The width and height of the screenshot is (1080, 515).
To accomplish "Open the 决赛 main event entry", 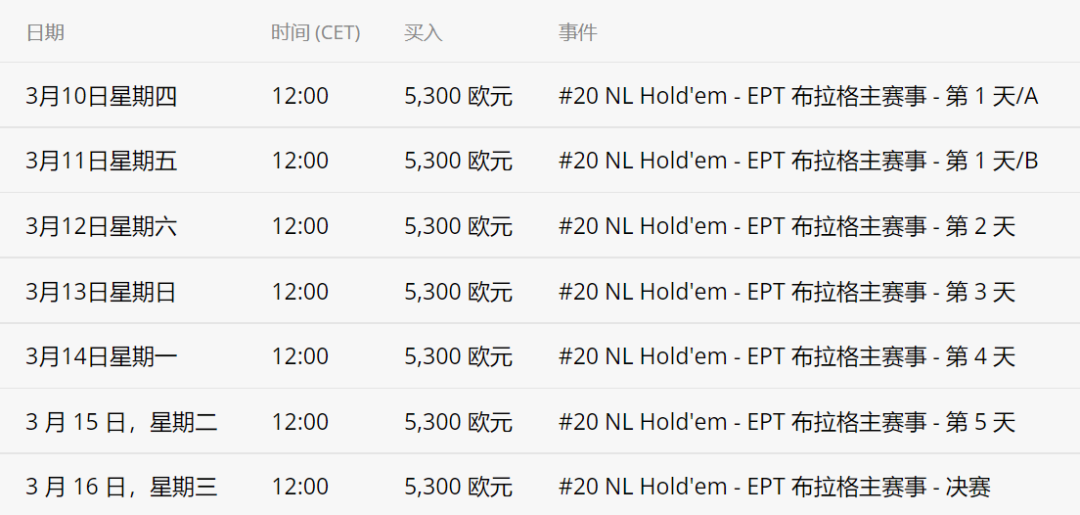I will [x=775, y=487].
